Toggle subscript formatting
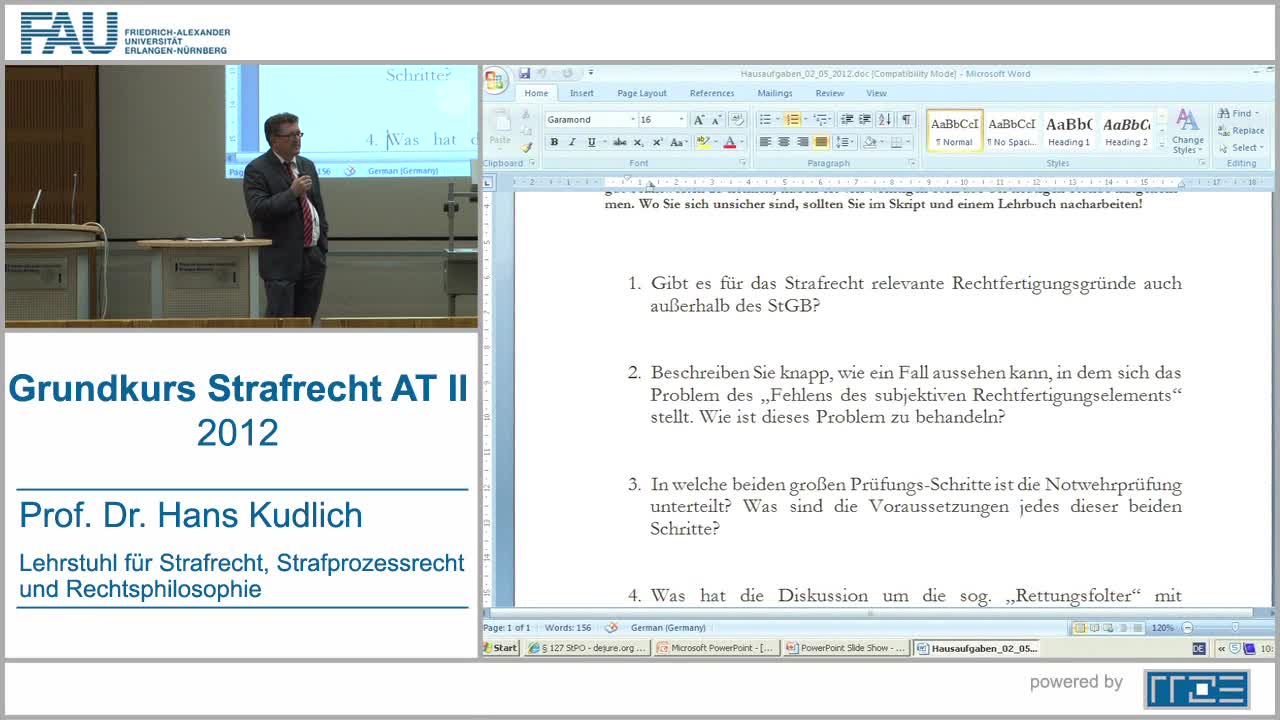Screen dimensions: 1280x720 coord(638,142)
